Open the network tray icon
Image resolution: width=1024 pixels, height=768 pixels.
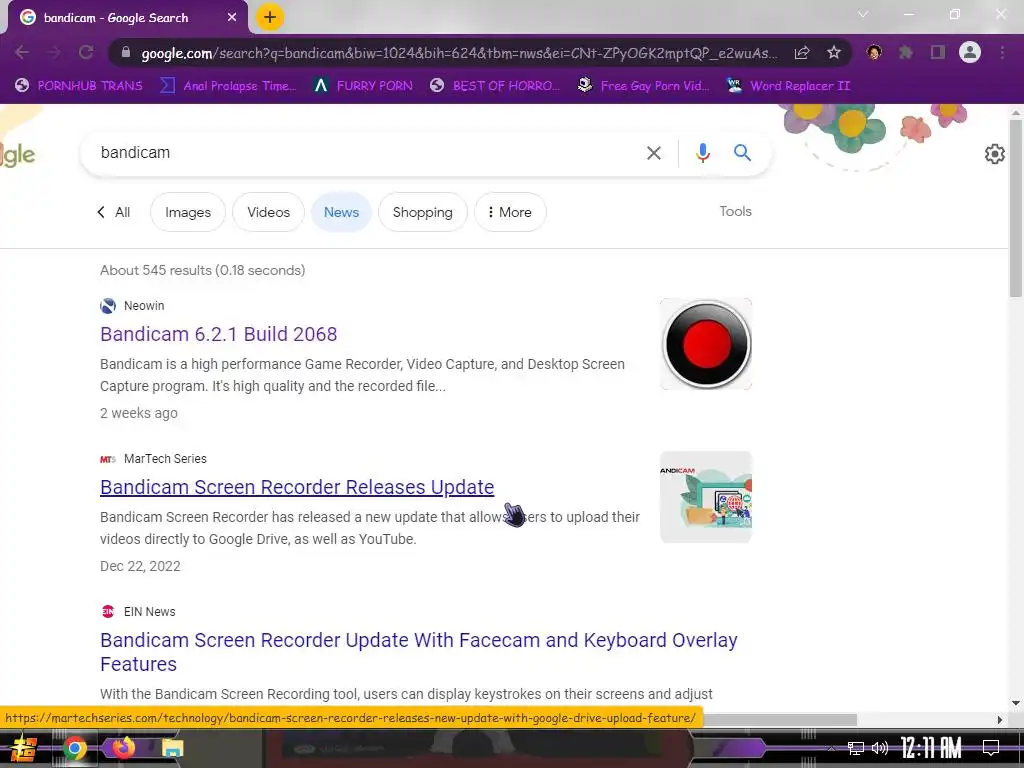(855, 748)
